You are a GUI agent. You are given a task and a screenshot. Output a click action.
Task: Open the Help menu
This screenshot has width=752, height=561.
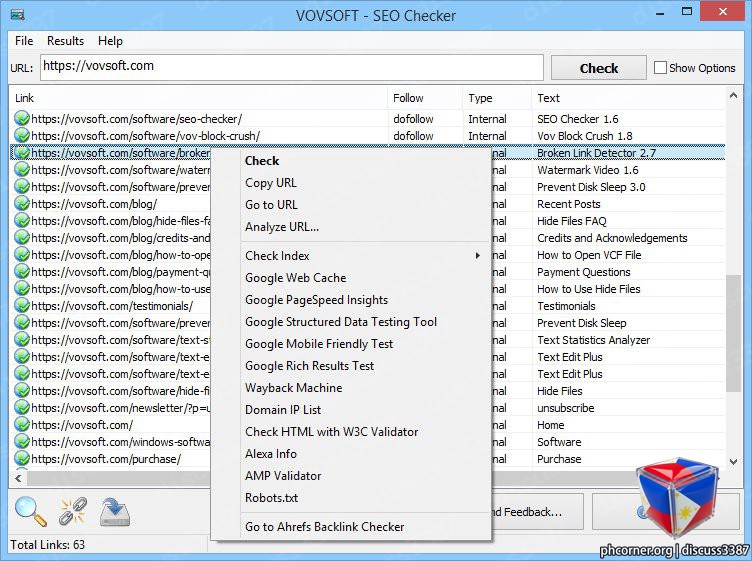click(110, 41)
